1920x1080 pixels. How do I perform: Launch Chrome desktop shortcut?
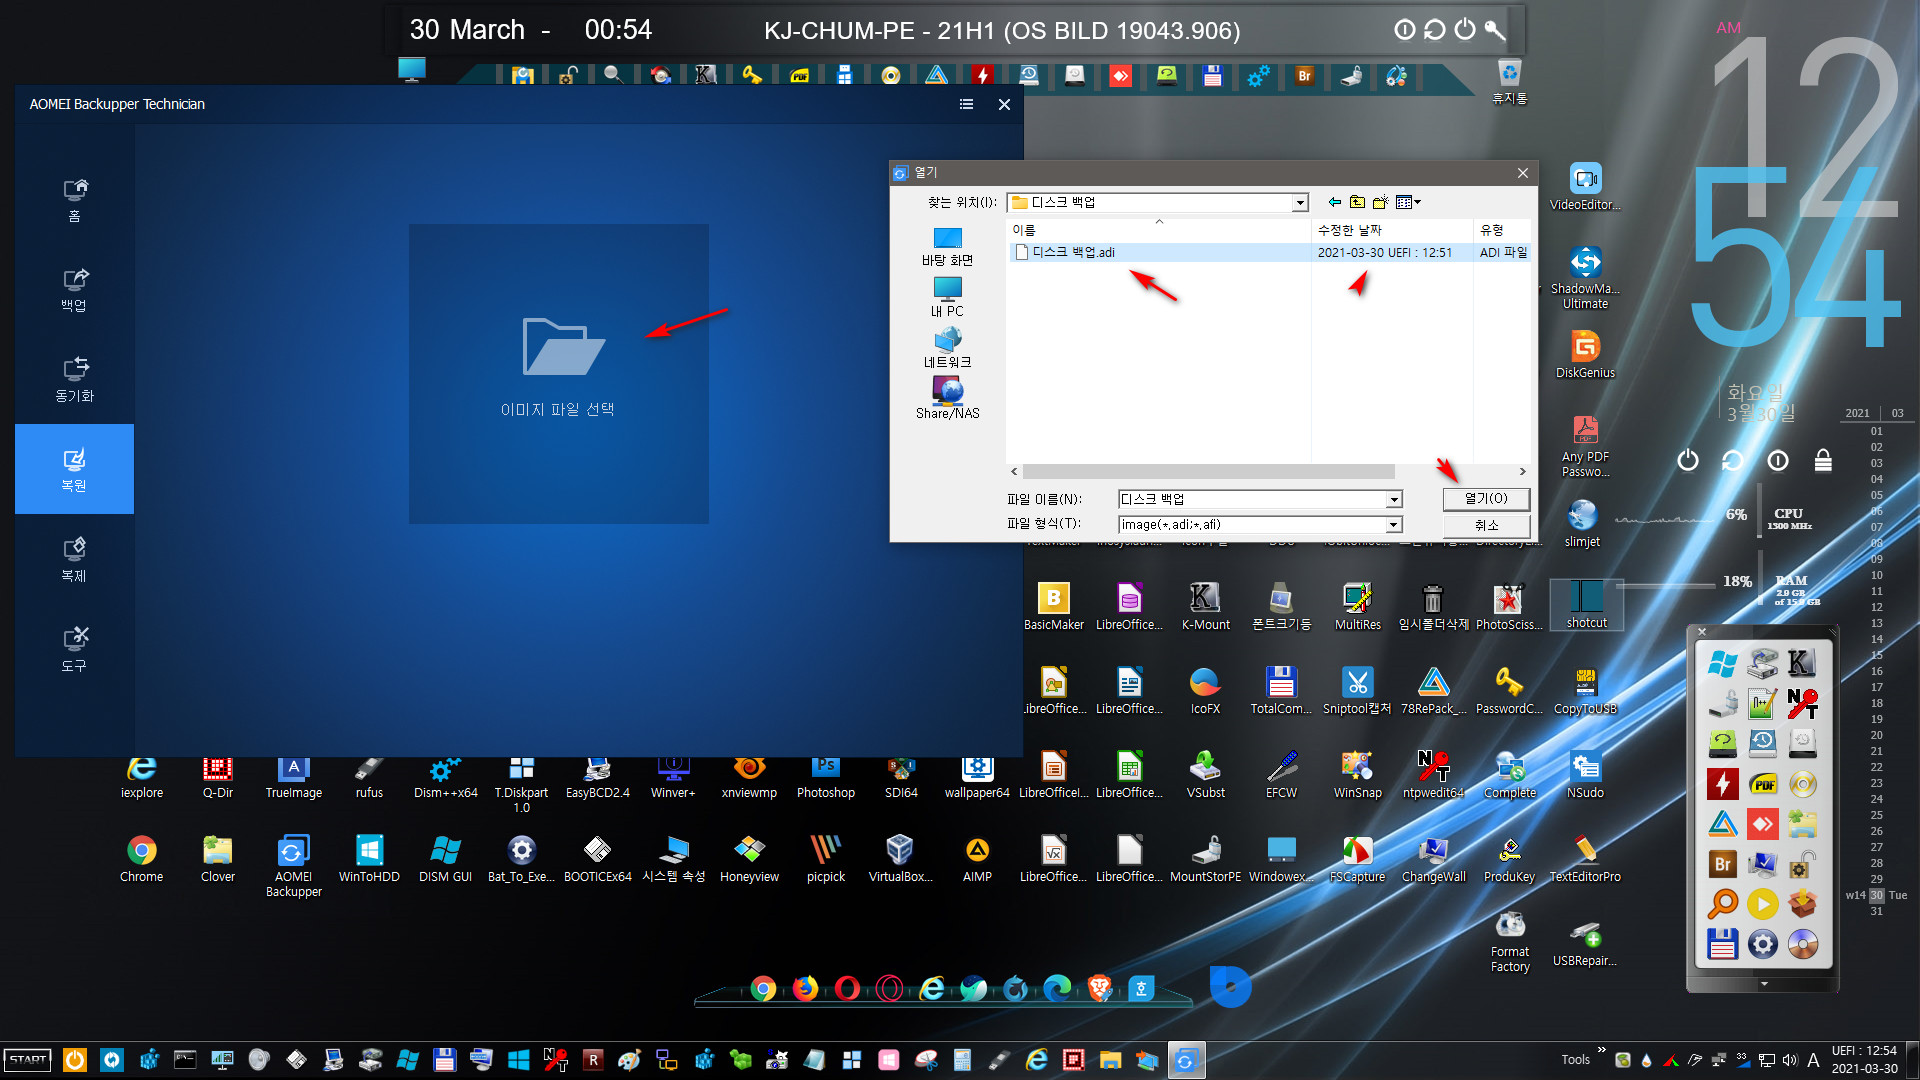click(141, 859)
